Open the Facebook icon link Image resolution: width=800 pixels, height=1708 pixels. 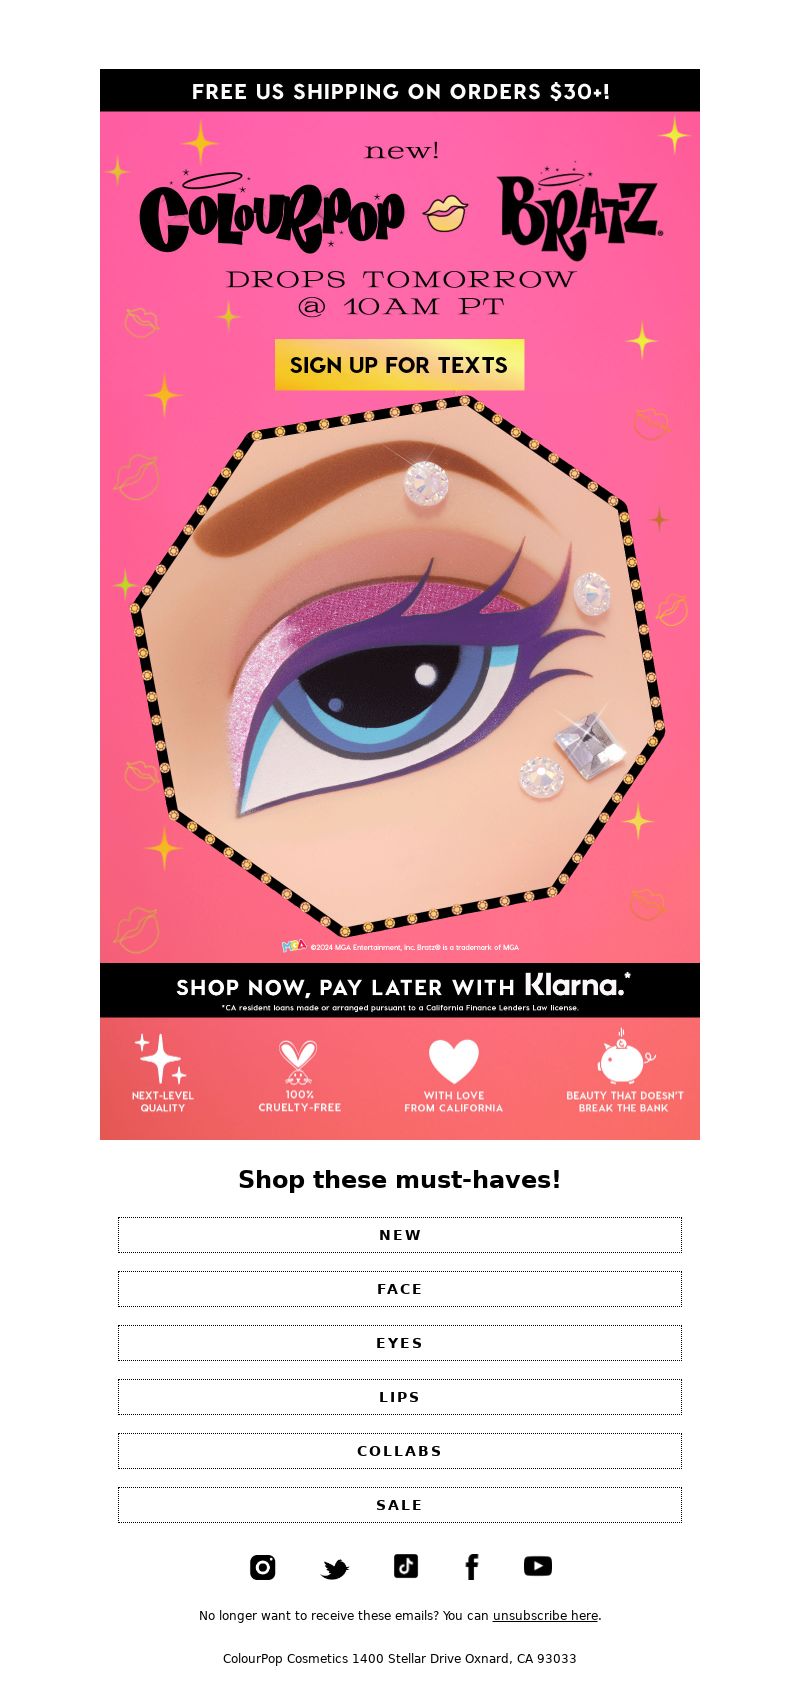(472, 1567)
